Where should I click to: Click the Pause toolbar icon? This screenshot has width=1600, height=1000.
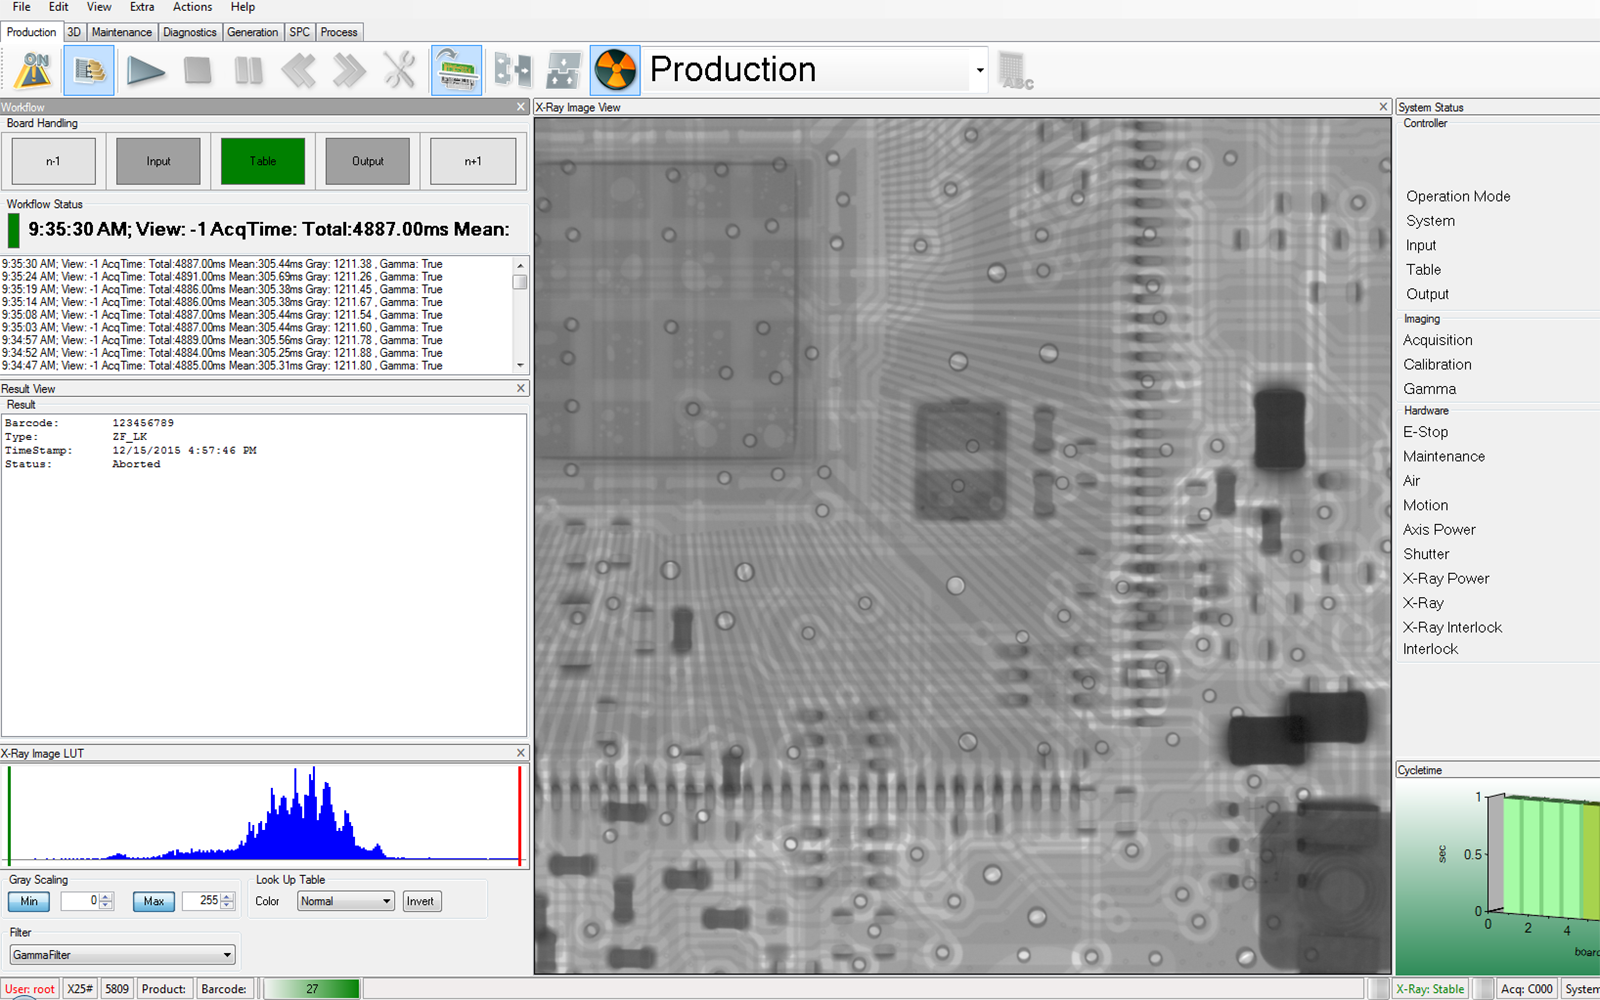(x=248, y=70)
